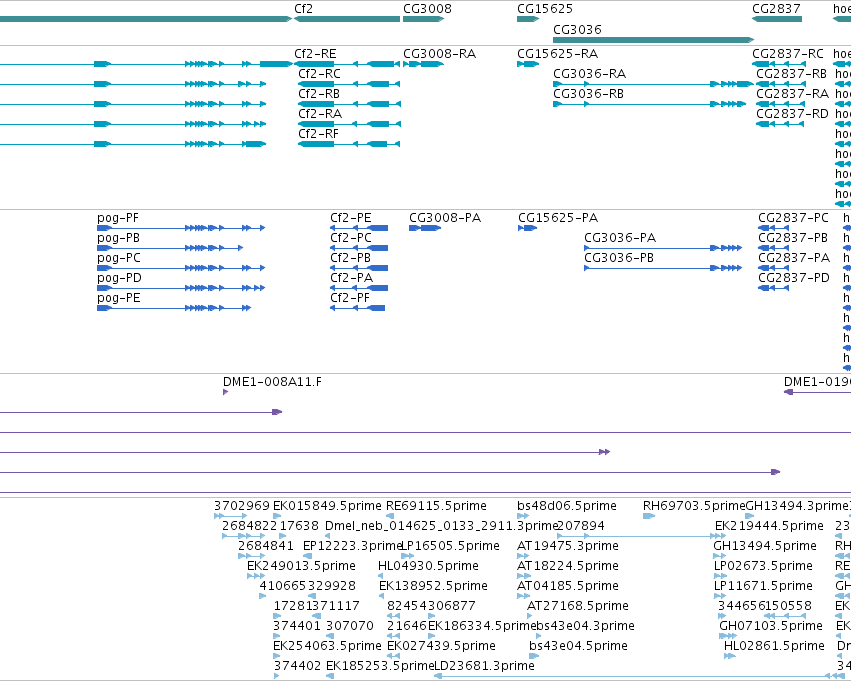Click the pog-PB protein label
The width and height of the screenshot is (851, 681).
pyautogui.click(x=118, y=238)
